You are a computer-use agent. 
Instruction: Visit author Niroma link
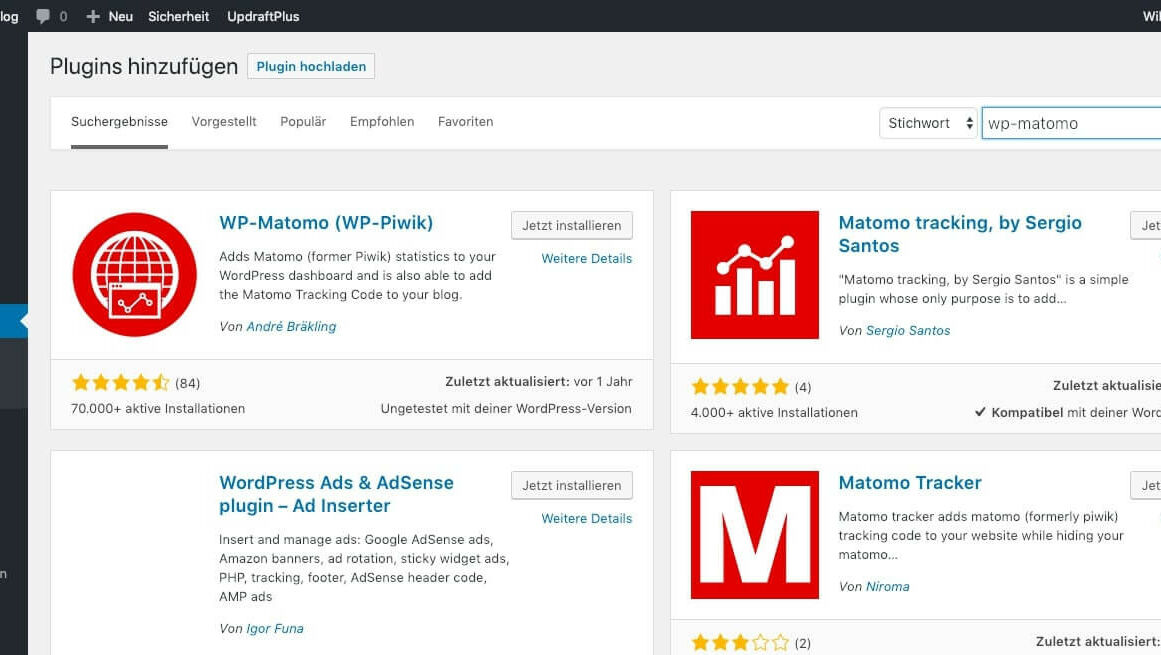[887, 586]
